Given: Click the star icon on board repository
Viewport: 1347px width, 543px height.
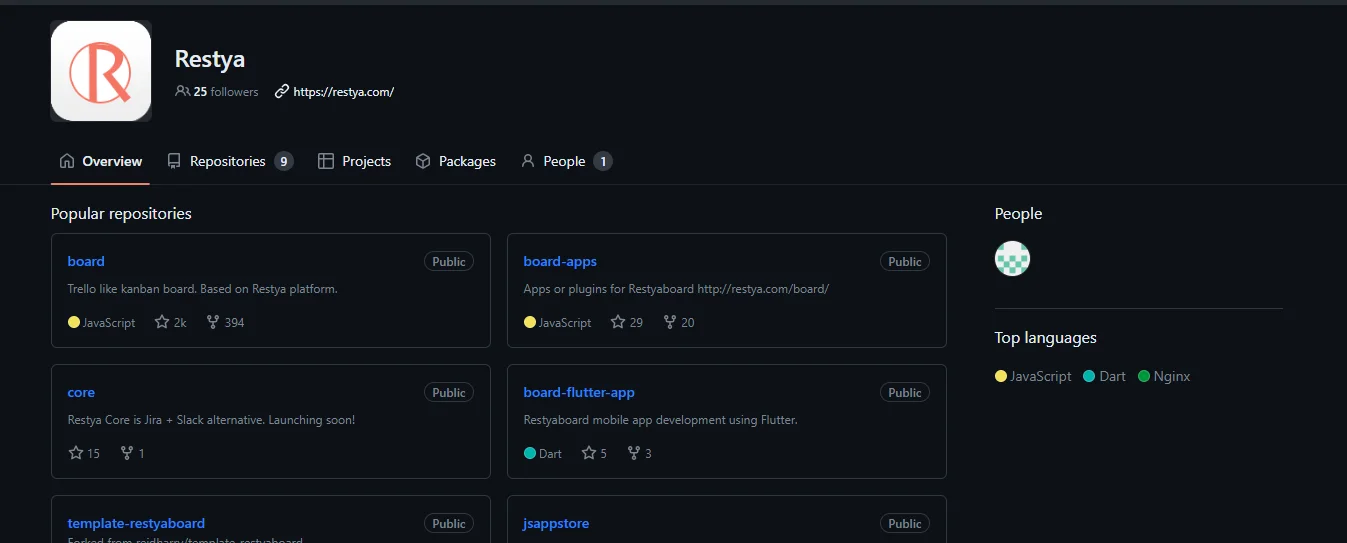Looking at the screenshot, I should coord(162,322).
